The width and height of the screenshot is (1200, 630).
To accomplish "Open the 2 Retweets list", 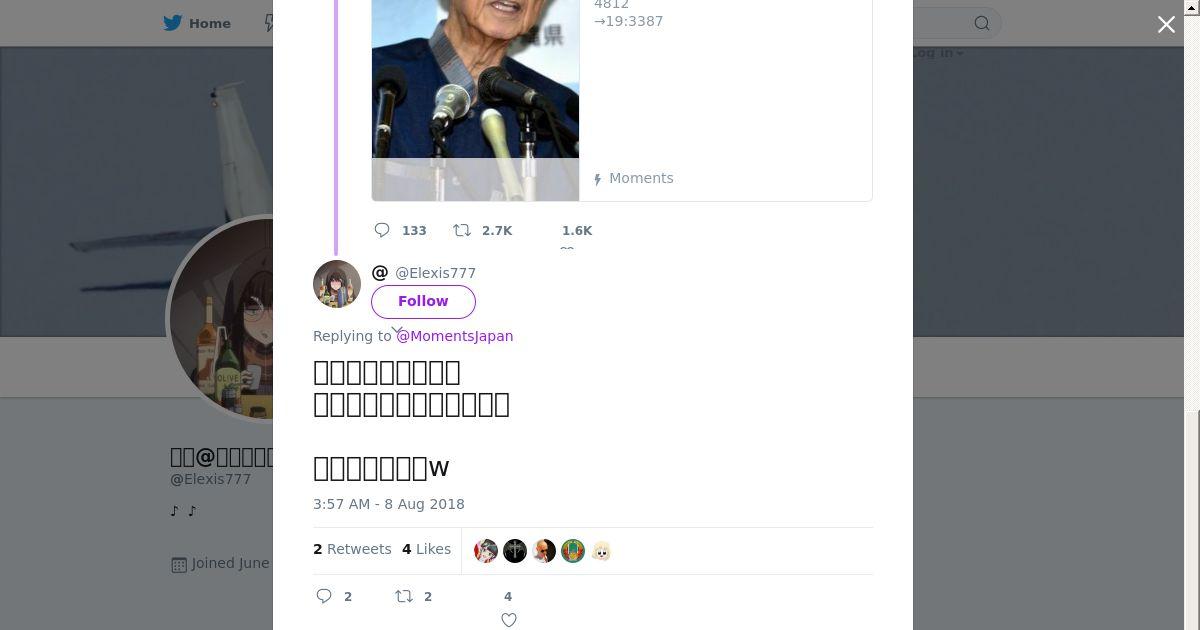I will click(352, 549).
